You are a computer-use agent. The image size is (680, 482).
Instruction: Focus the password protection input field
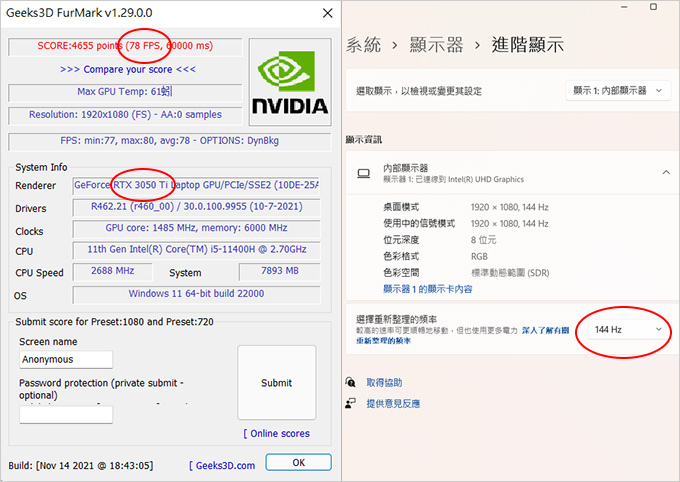[66, 414]
